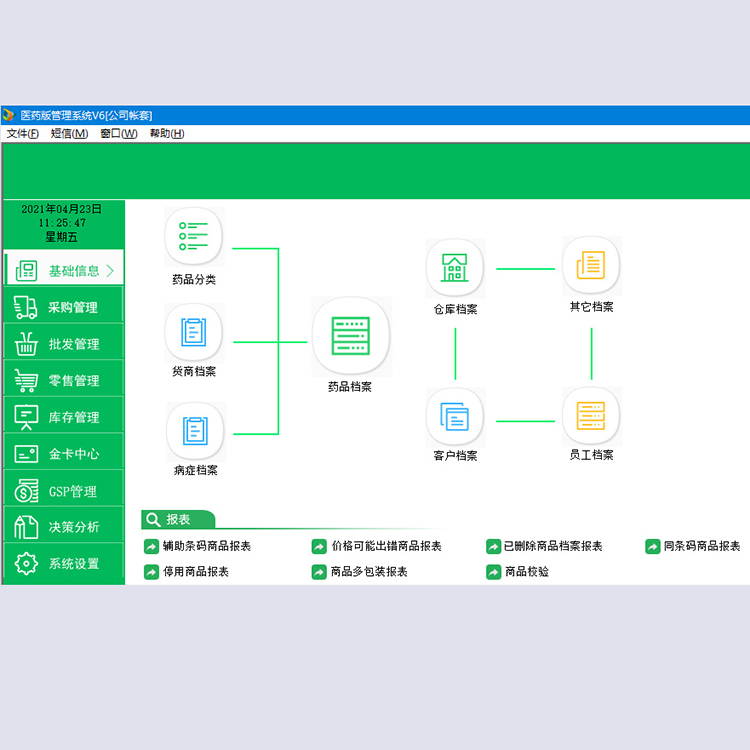Open the 药品分类 icon
The width and height of the screenshot is (750, 750).
coord(194,237)
